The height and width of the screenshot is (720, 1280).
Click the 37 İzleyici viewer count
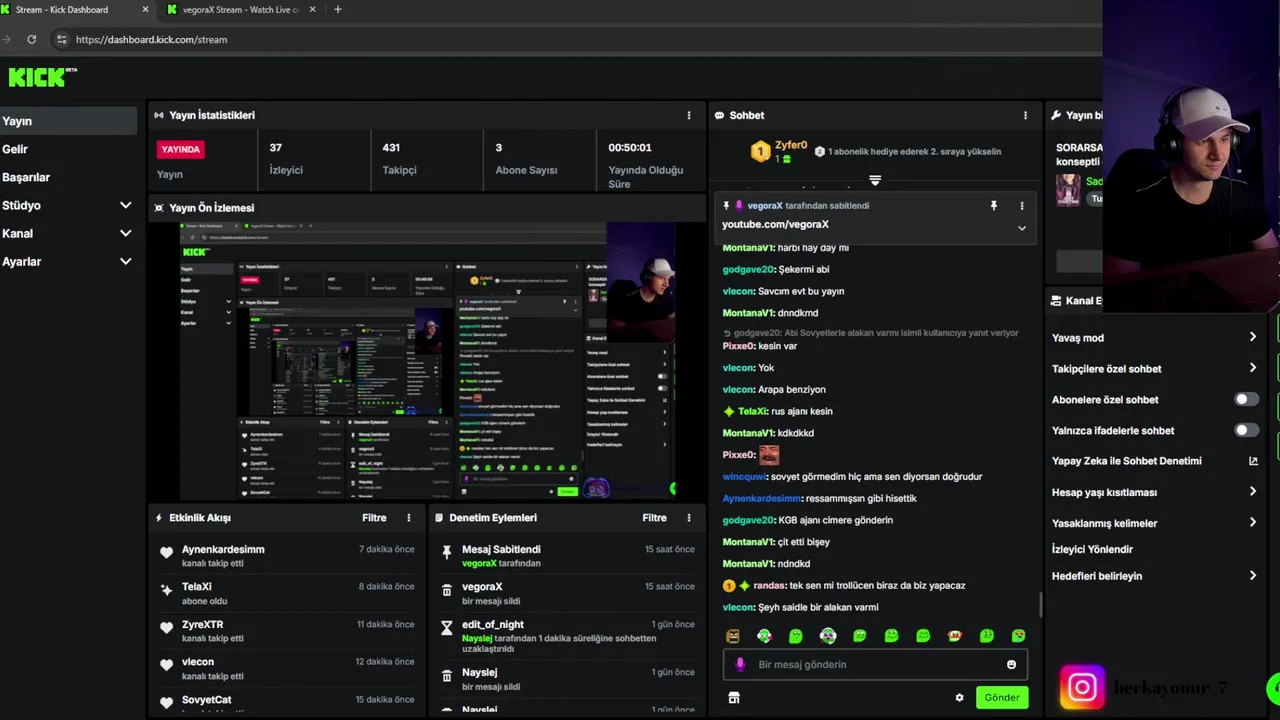286,159
